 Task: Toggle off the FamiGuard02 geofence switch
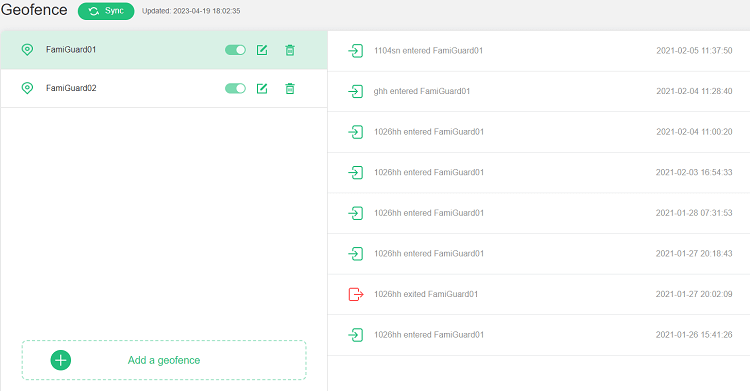(235, 88)
